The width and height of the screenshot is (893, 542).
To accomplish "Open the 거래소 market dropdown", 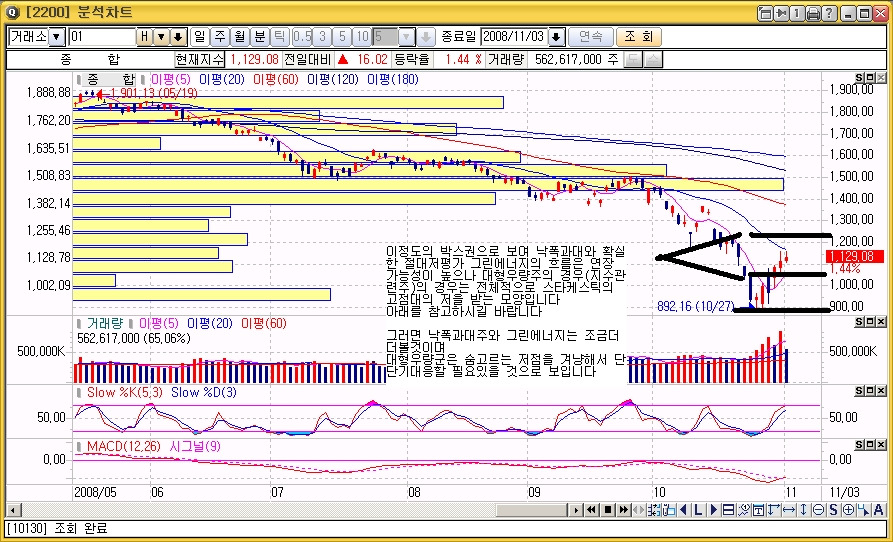I will 57,37.
